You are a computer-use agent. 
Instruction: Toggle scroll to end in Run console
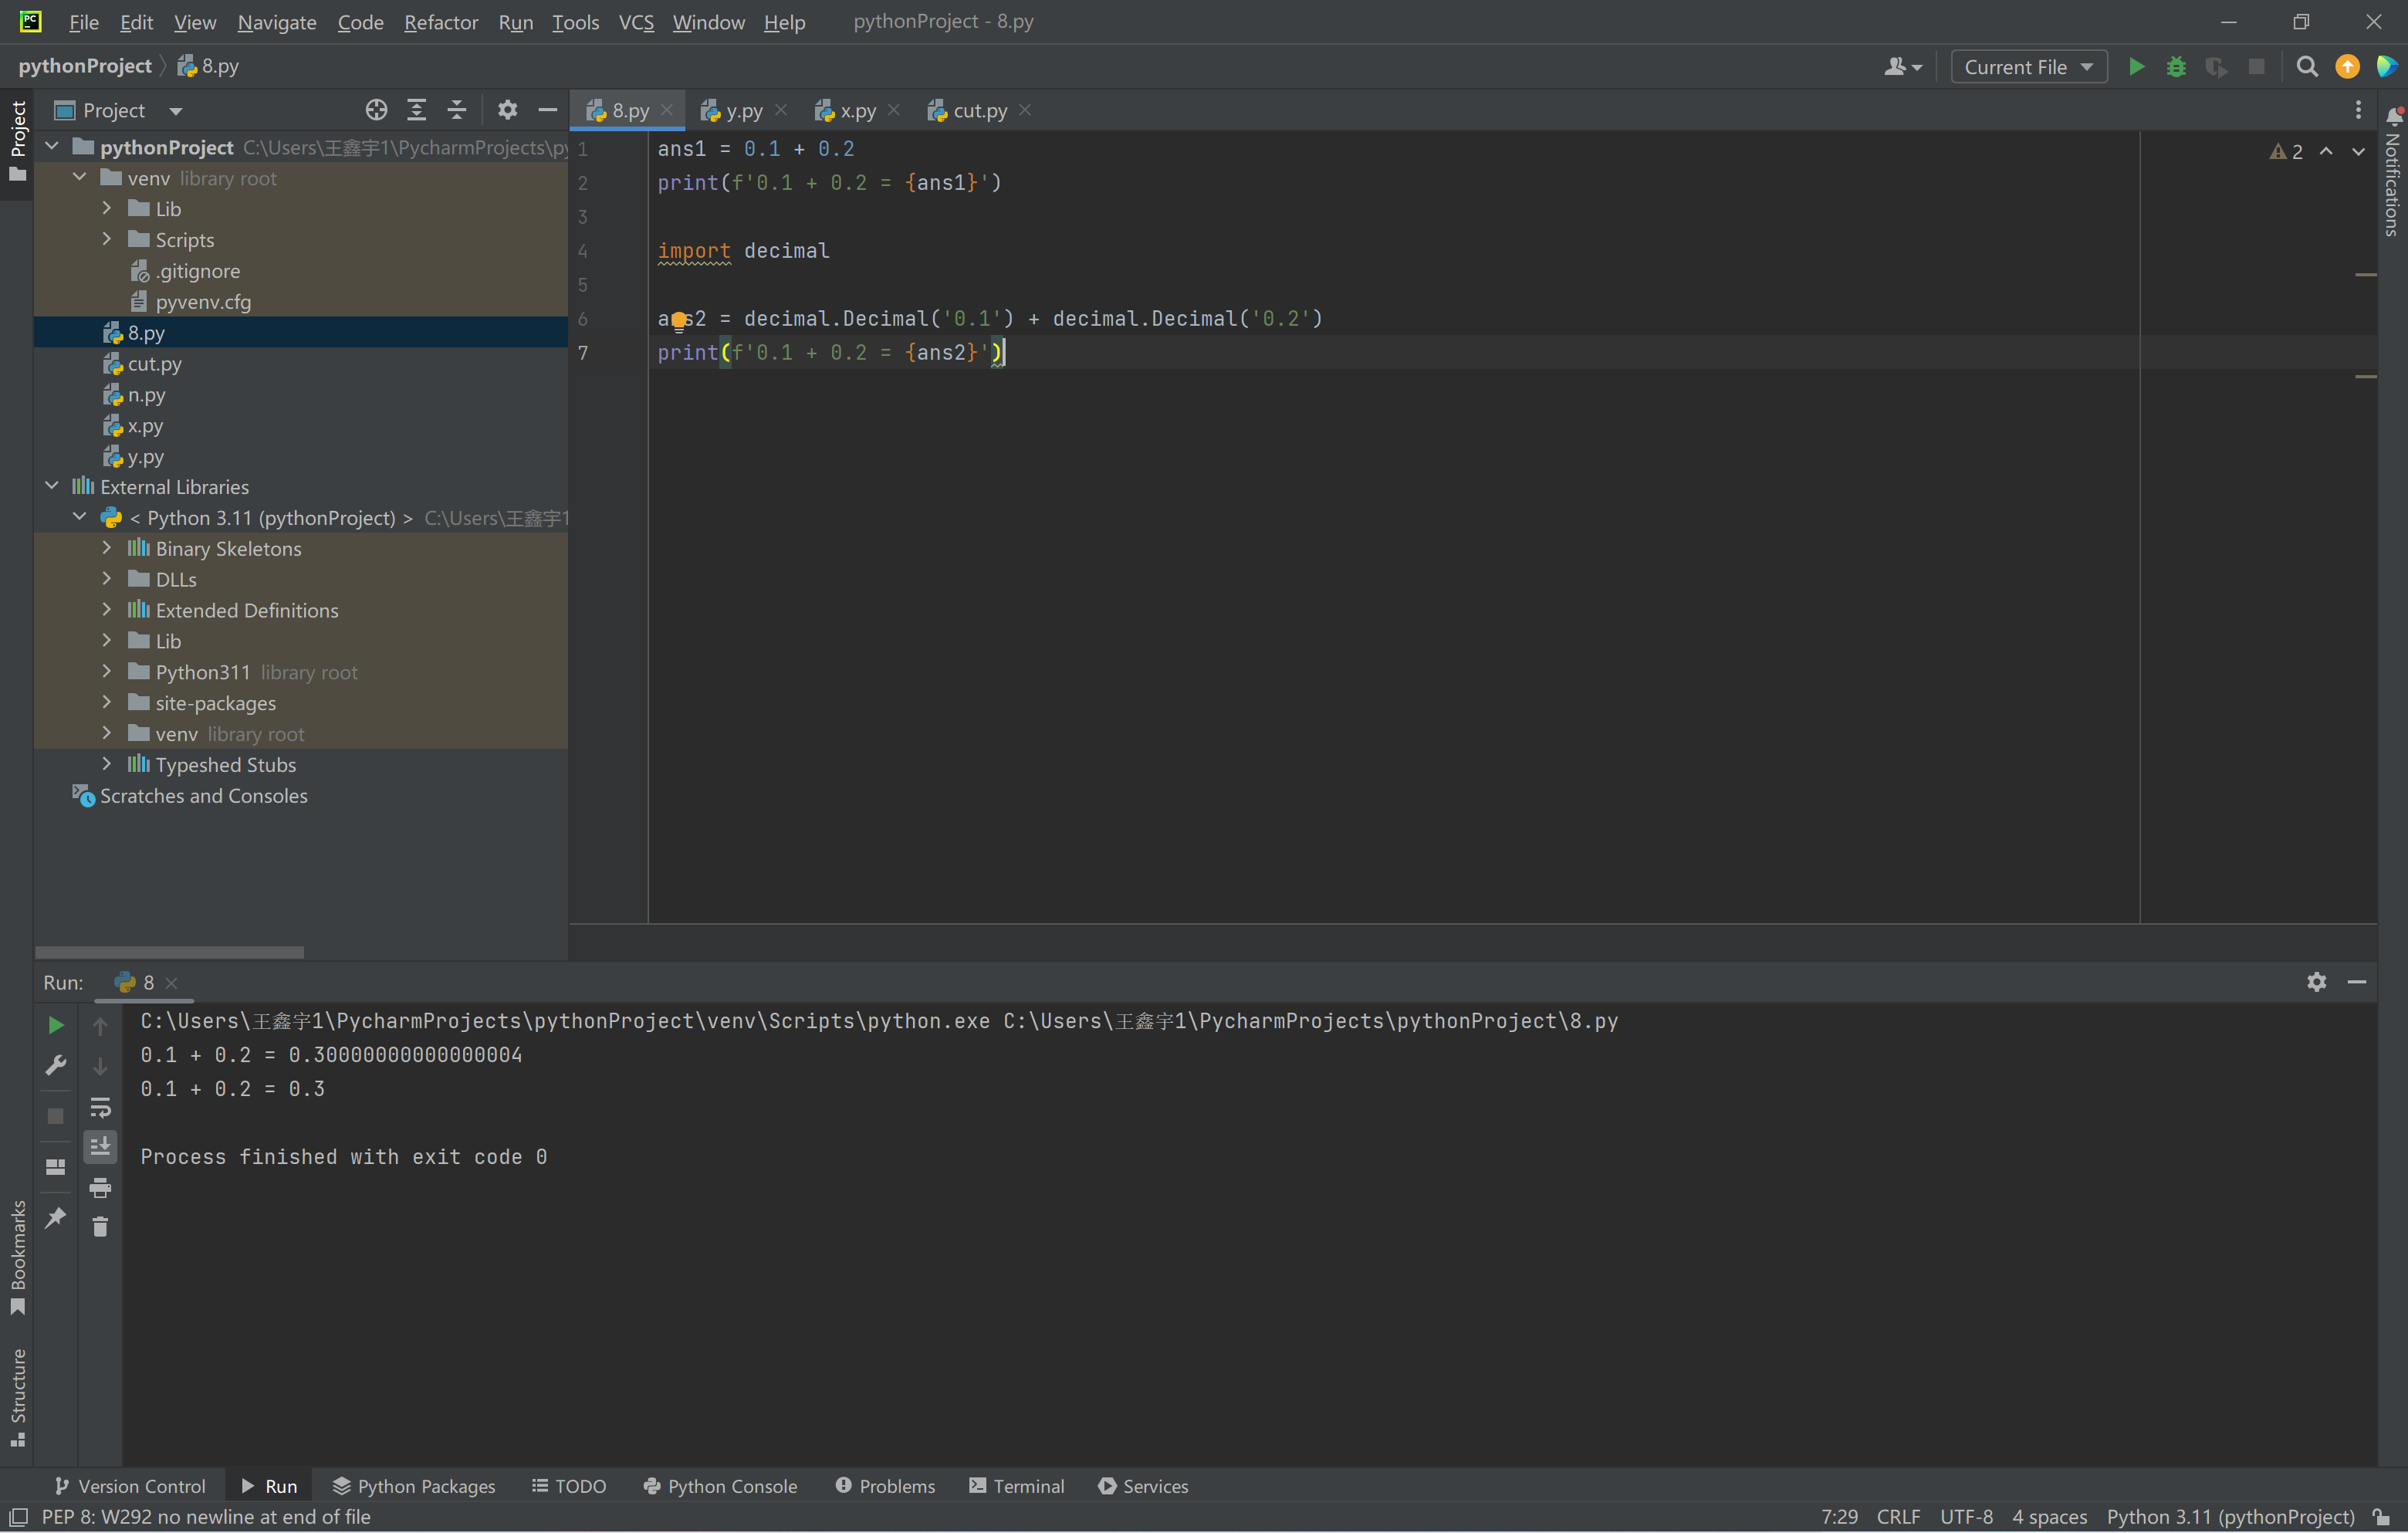(100, 1147)
